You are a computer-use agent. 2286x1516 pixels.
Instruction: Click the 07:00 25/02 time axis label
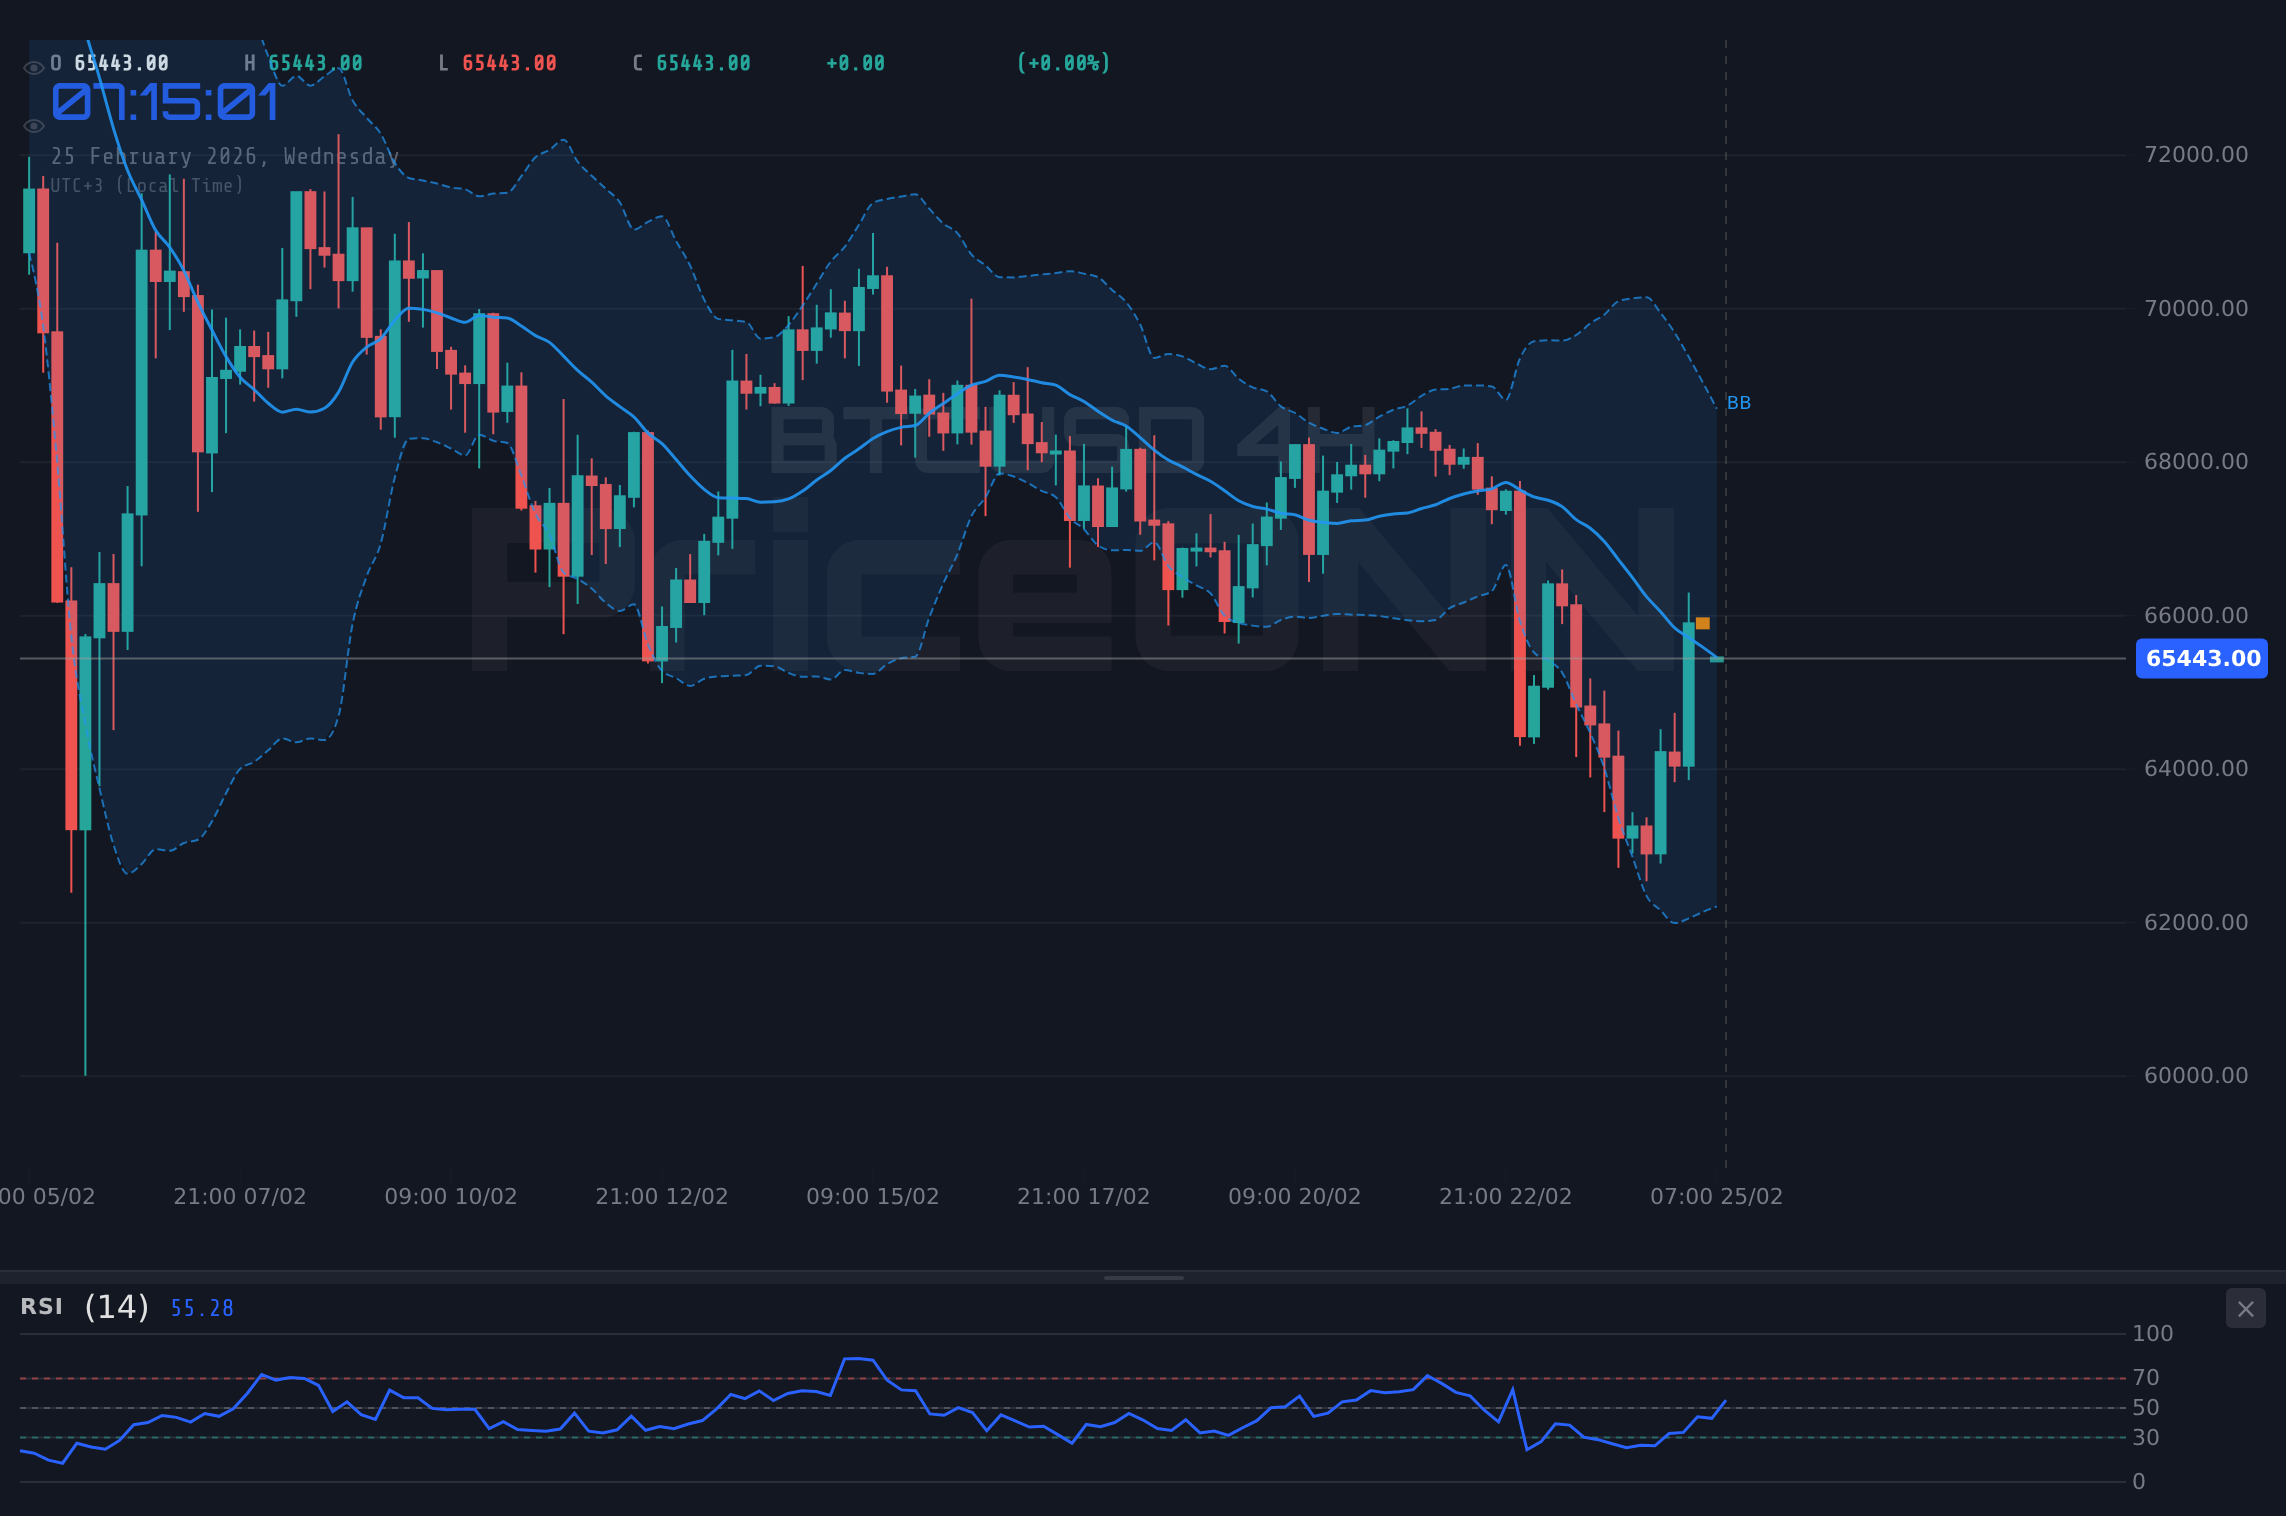(1717, 1196)
